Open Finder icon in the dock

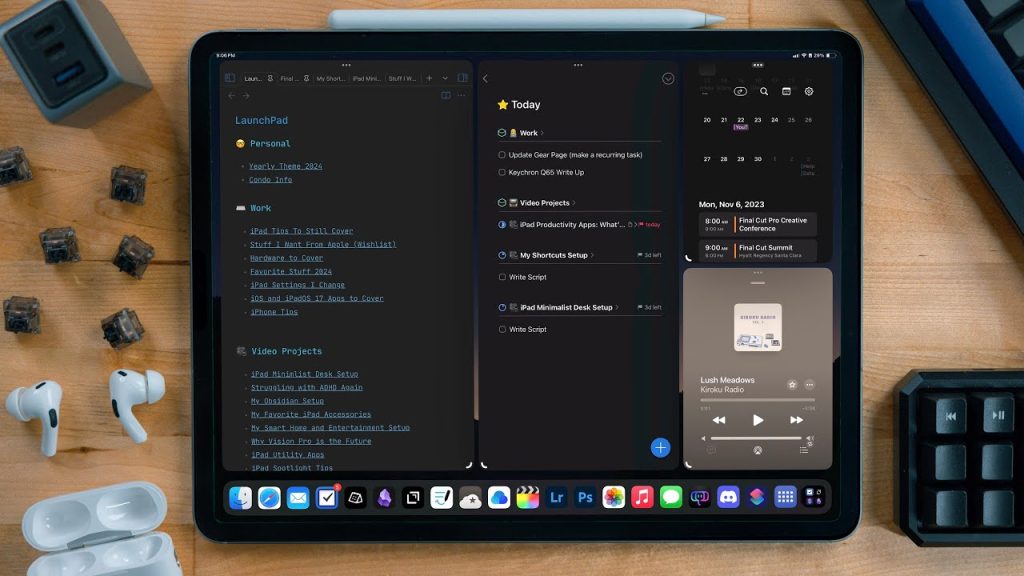pyautogui.click(x=240, y=498)
